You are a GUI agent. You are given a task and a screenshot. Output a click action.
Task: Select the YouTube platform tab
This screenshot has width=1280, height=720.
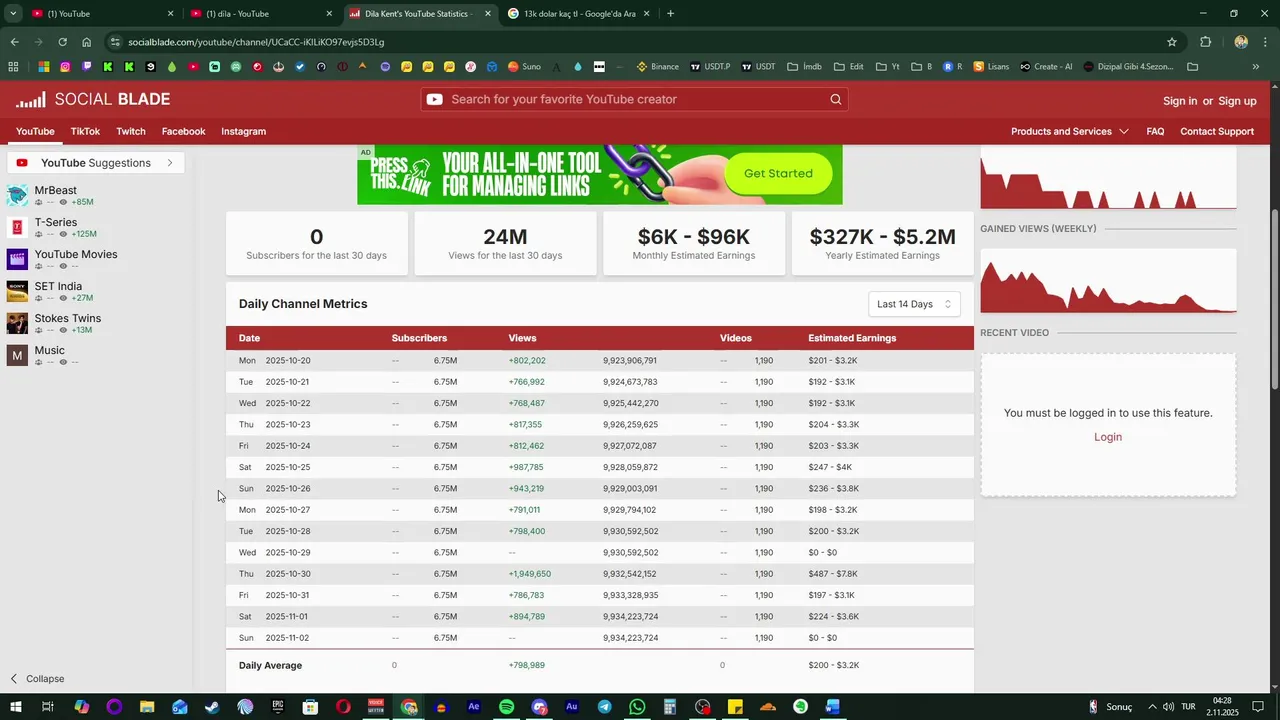coord(35,131)
